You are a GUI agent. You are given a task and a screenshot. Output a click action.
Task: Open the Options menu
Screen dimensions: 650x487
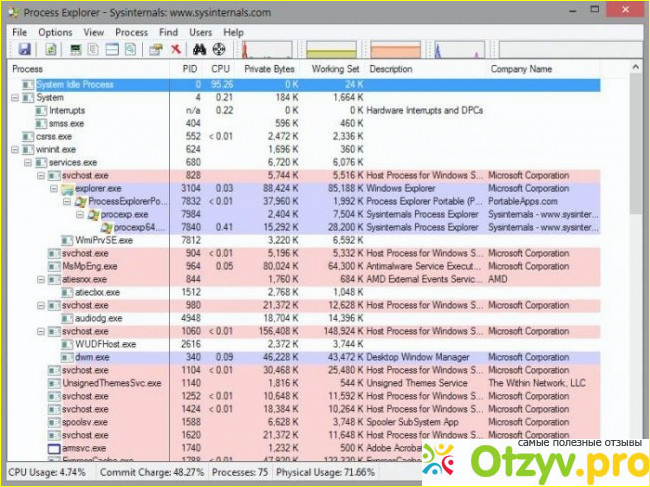click(55, 32)
